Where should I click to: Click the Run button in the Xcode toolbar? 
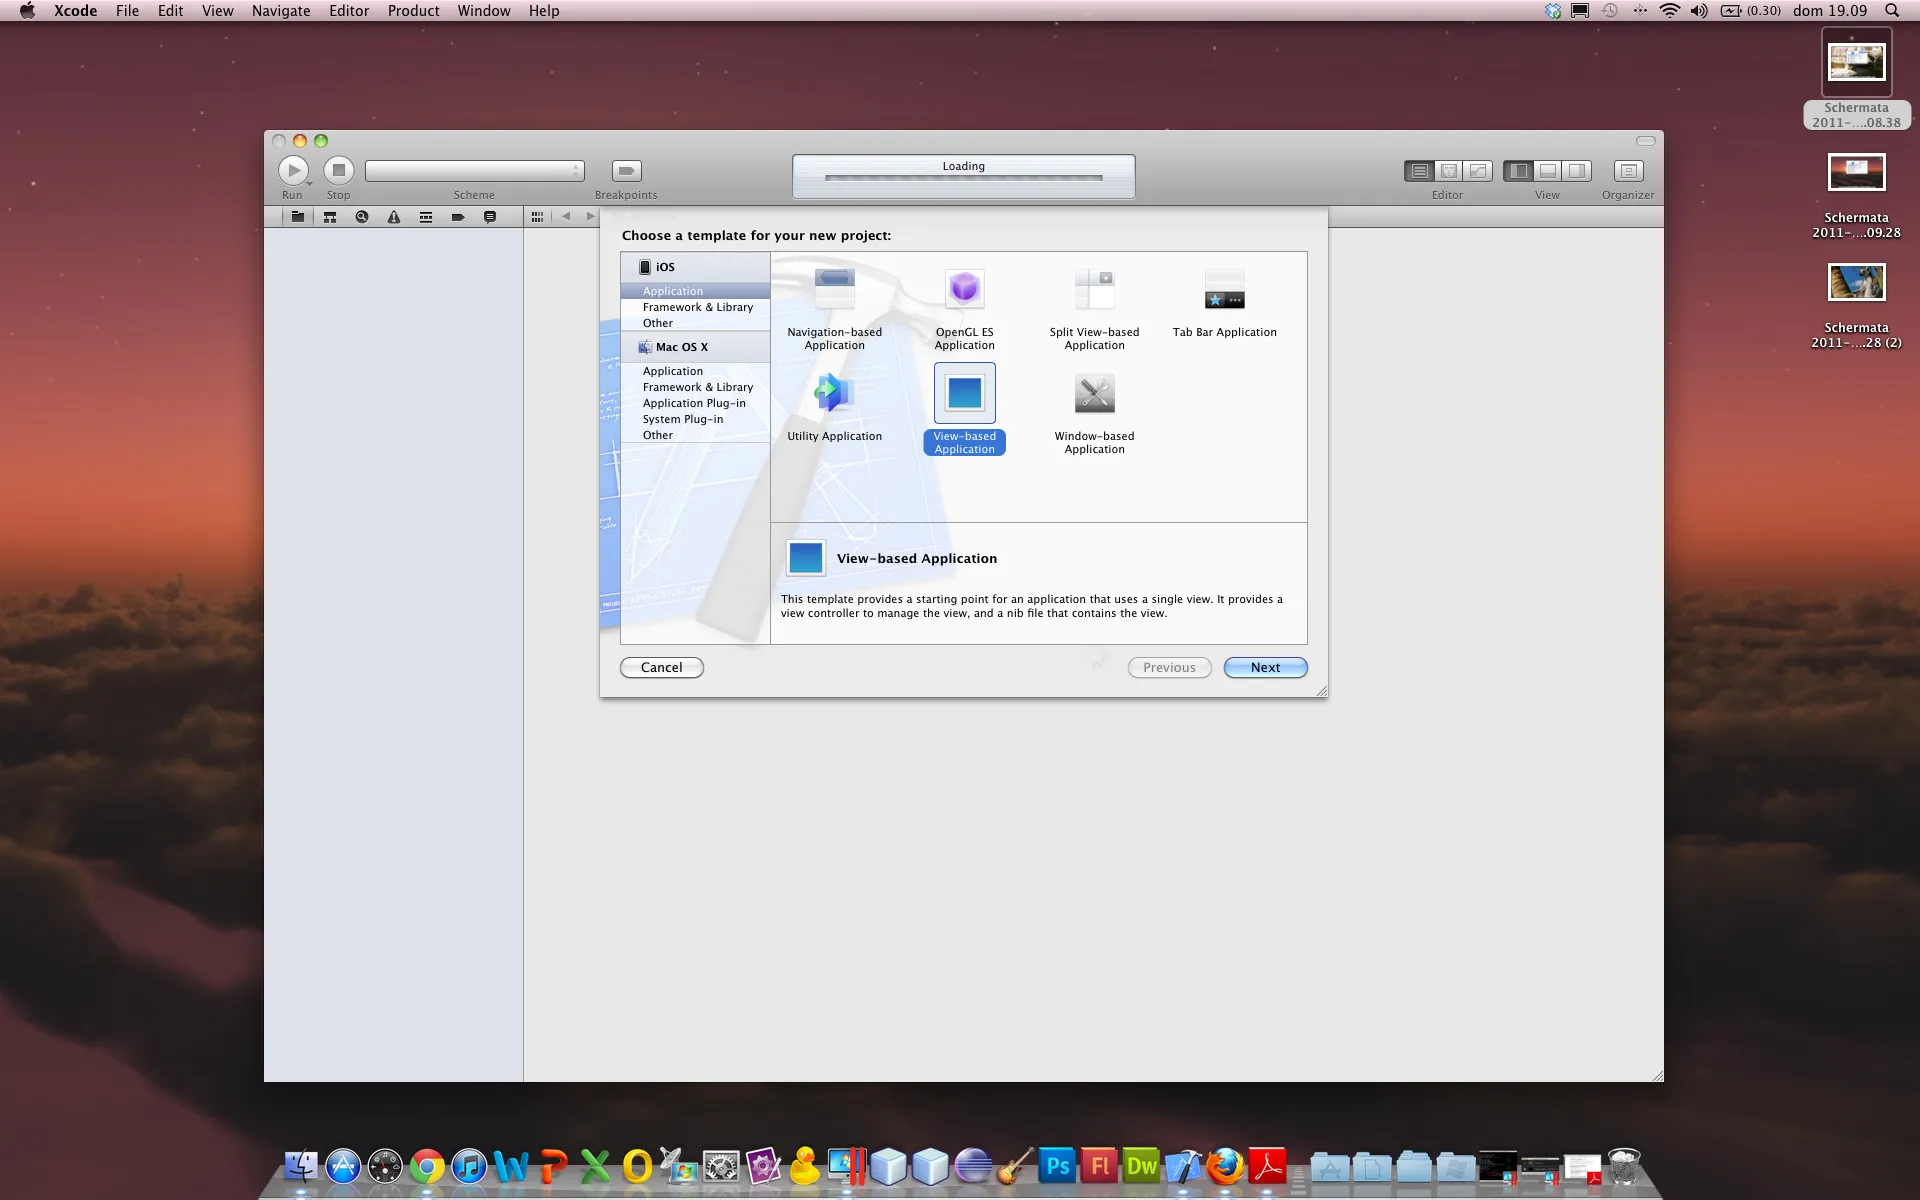click(x=293, y=171)
